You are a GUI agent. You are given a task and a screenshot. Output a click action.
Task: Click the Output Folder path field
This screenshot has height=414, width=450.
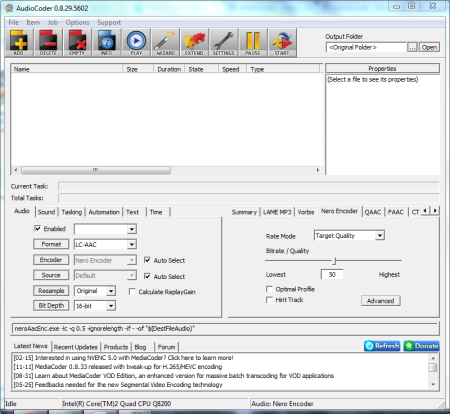point(366,47)
